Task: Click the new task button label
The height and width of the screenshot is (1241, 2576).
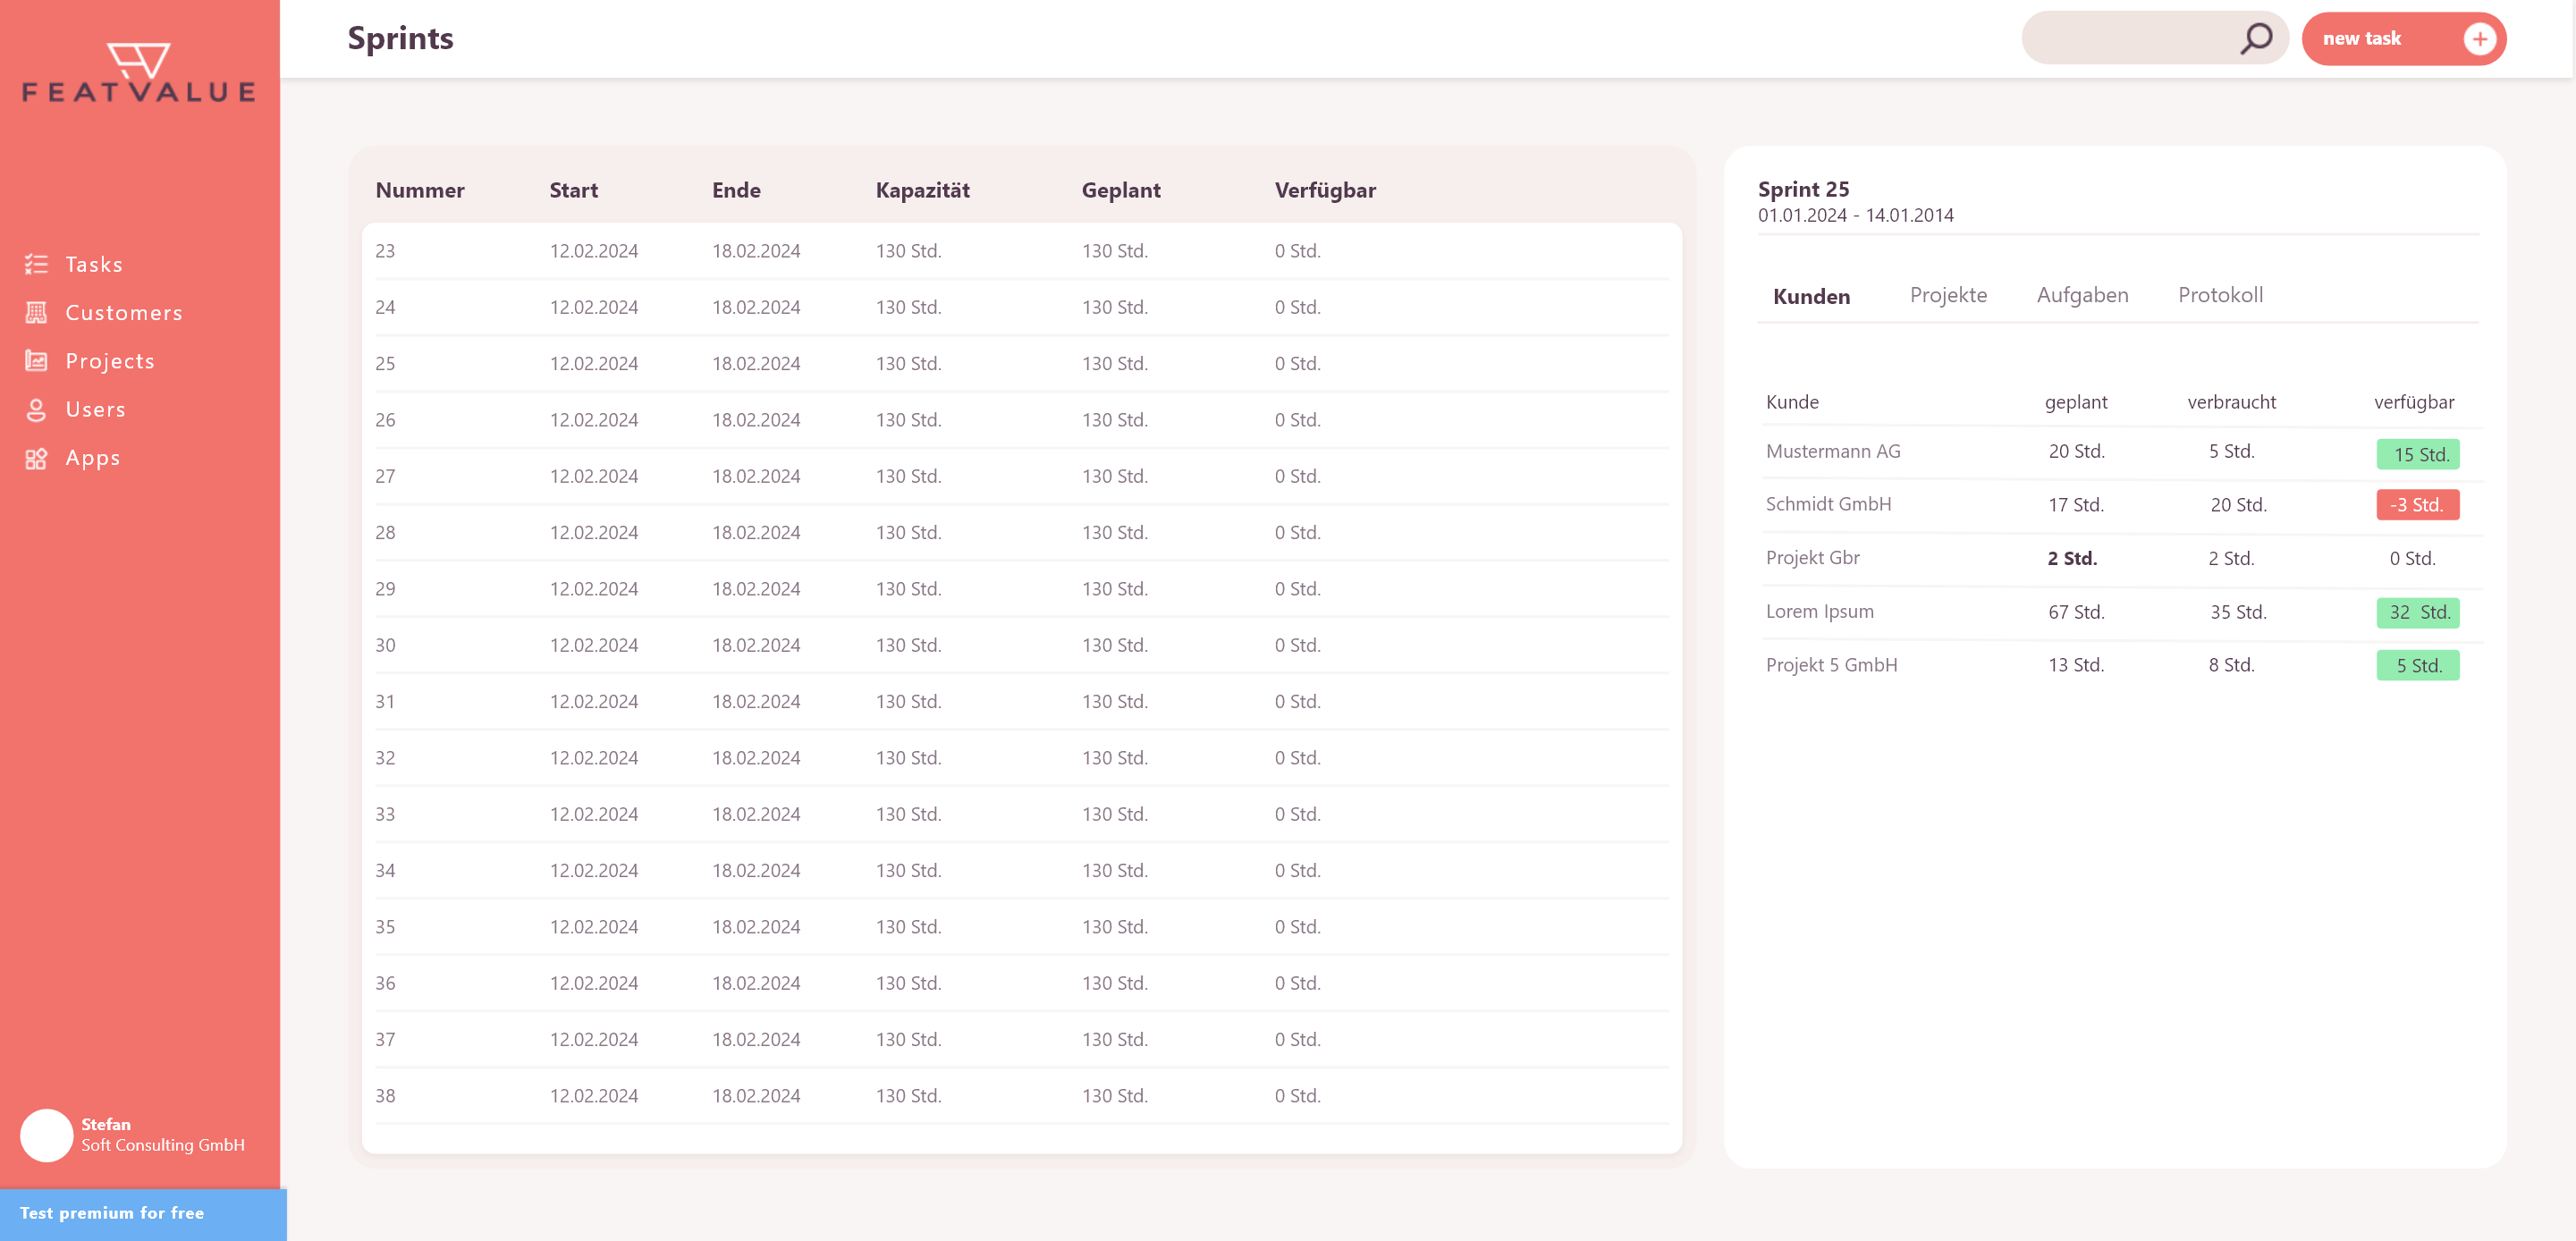Action: click(x=2361, y=39)
